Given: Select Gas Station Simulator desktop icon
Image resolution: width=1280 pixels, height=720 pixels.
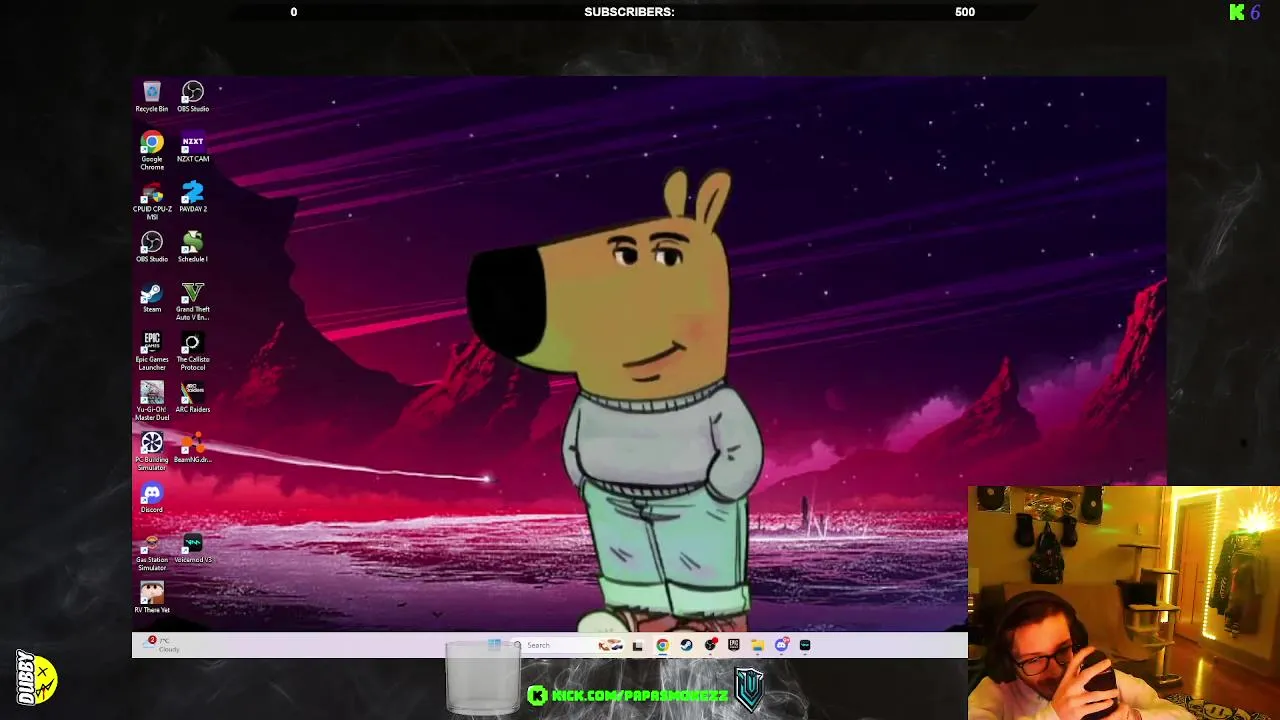Looking at the screenshot, I should coord(152,551).
